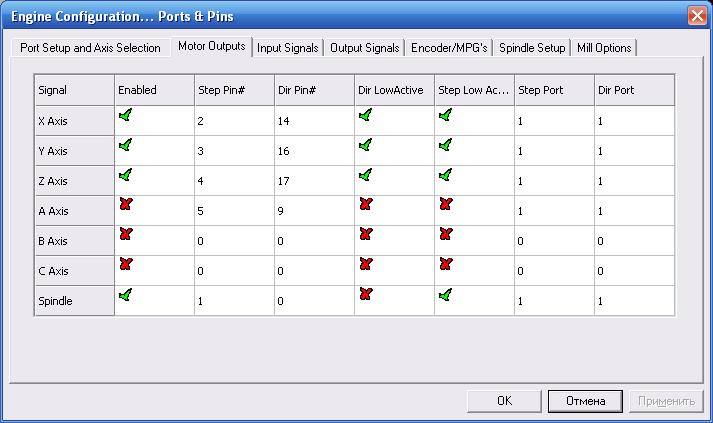Open Port Setup and Axis Selection tab
The width and height of the screenshot is (713, 423).
[x=90, y=48]
